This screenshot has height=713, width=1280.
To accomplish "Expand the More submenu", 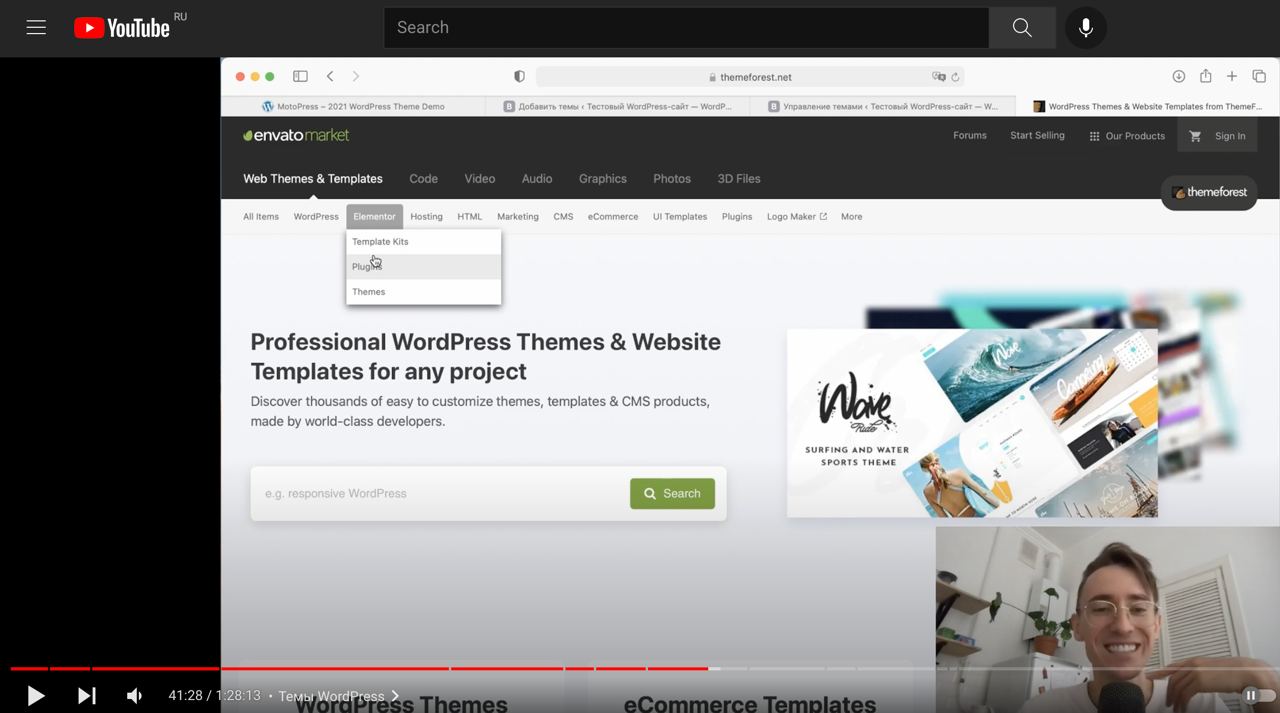I will click(x=851, y=216).
